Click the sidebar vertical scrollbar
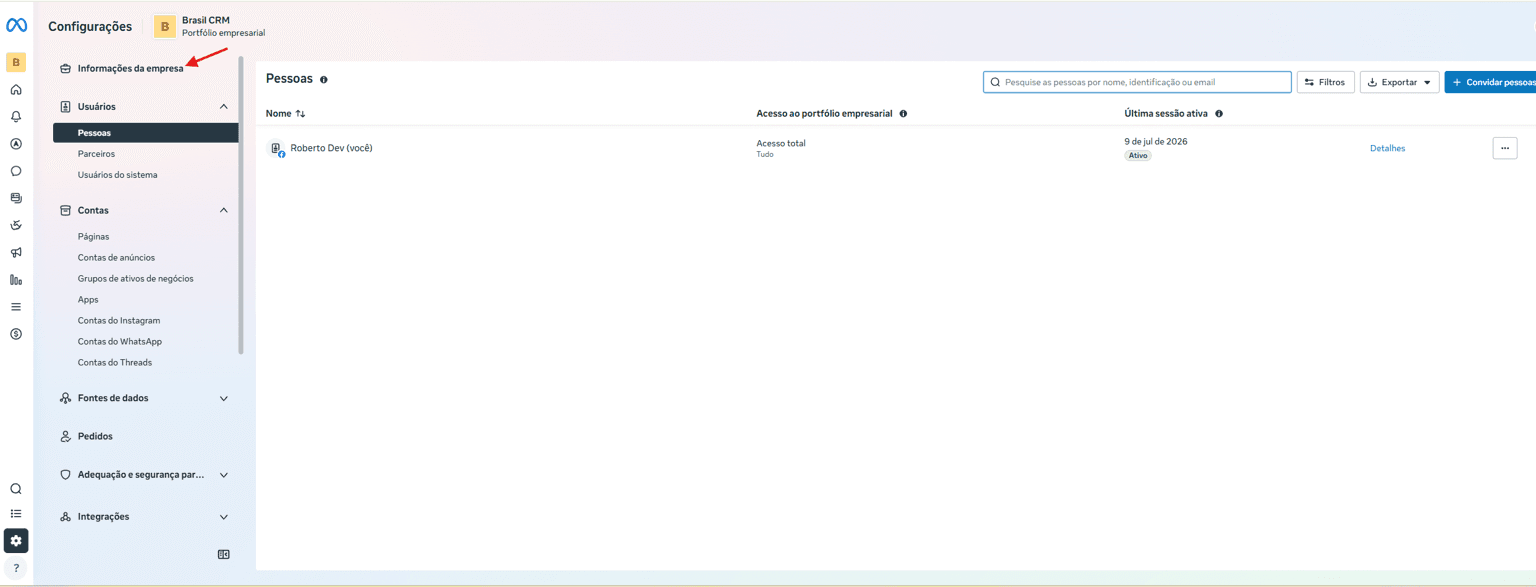This screenshot has width=1536, height=587. (240, 205)
